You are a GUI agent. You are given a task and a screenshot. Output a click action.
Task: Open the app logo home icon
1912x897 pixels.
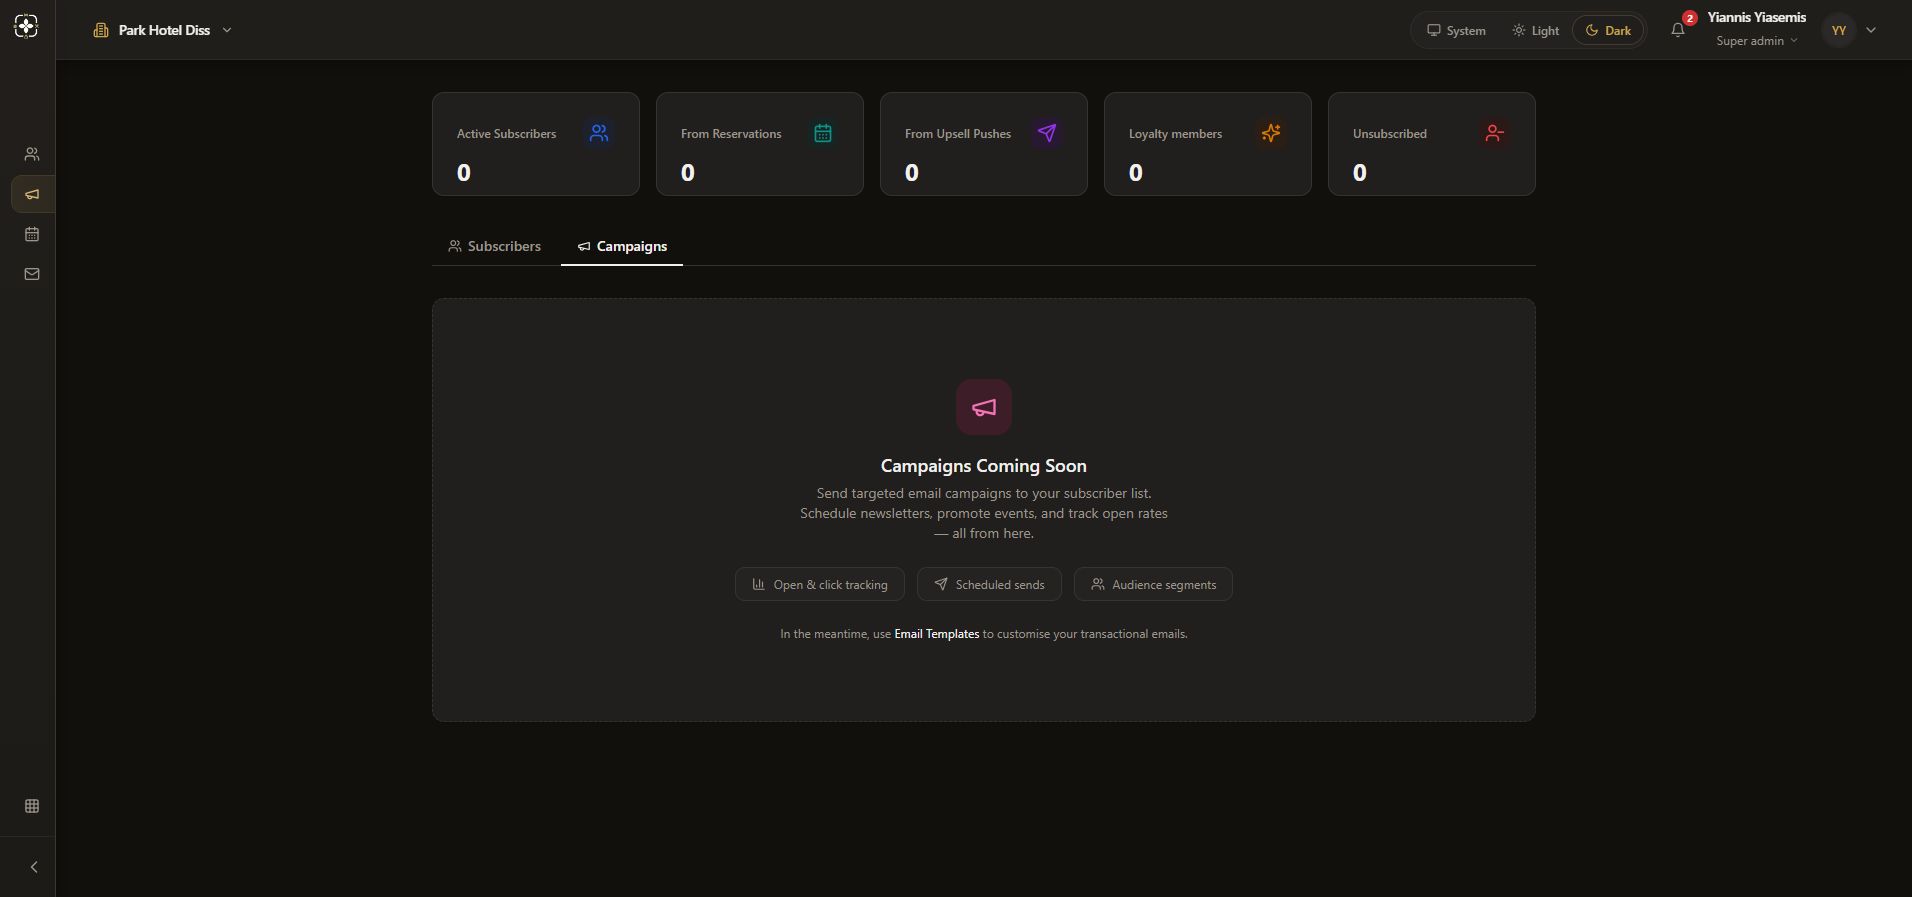tap(27, 27)
